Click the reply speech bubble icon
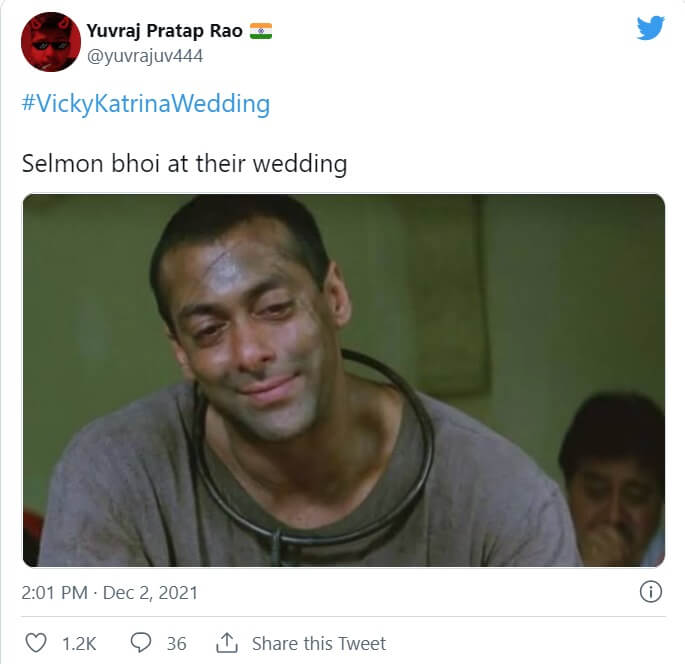 coord(142,642)
